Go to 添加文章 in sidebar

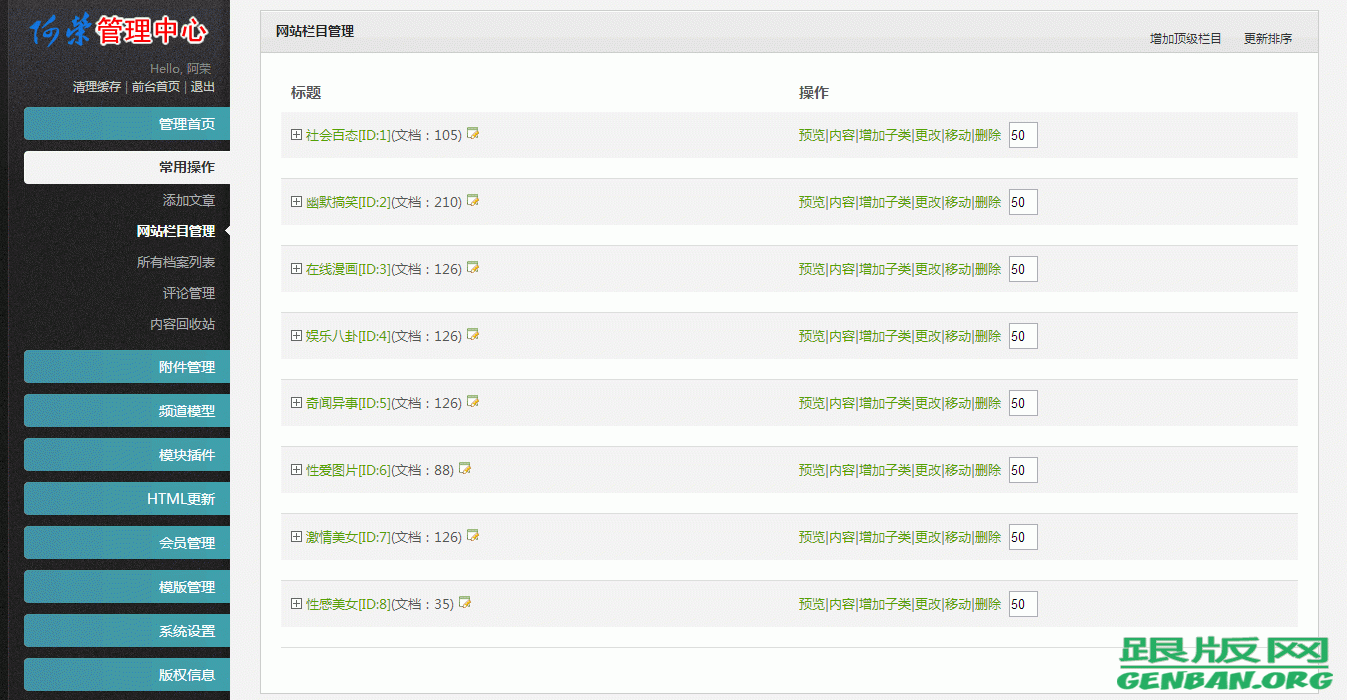pos(188,200)
